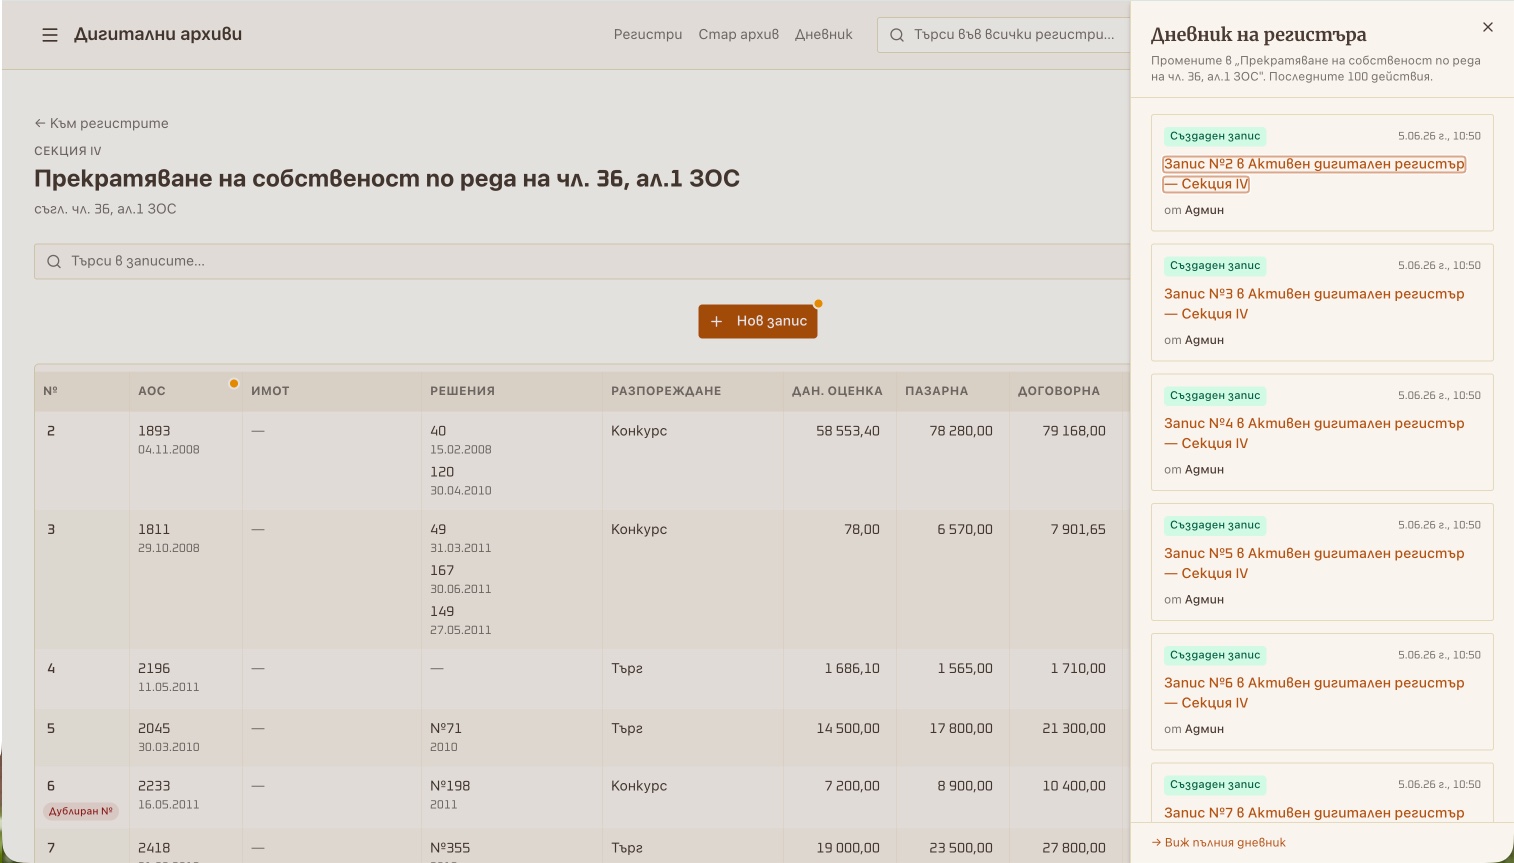Image resolution: width=1514 pixels, height=863 pixels.
Task: Focus the global Търси във всички регистри field
Action: (x=1003, y=35)
